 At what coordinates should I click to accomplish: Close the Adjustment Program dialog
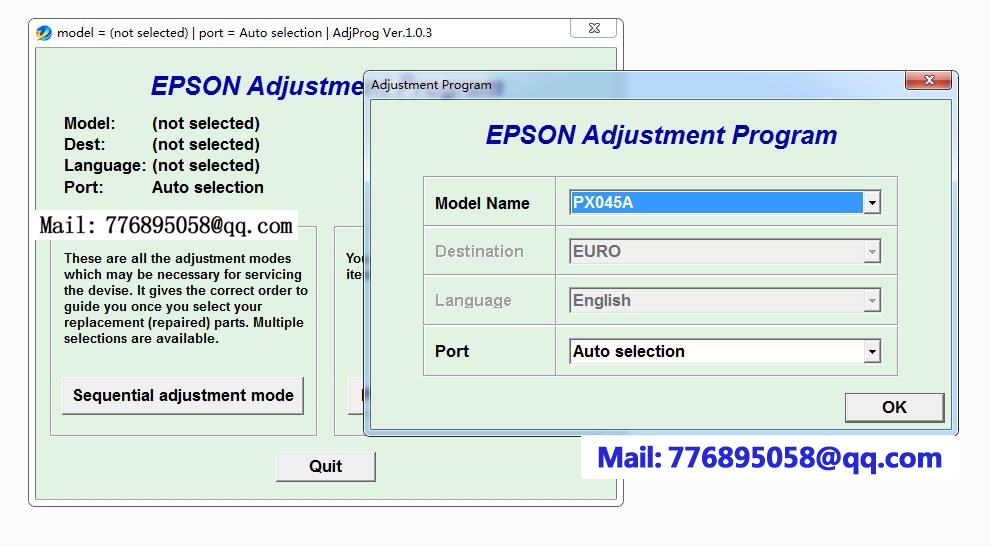[x=927, y=81]
